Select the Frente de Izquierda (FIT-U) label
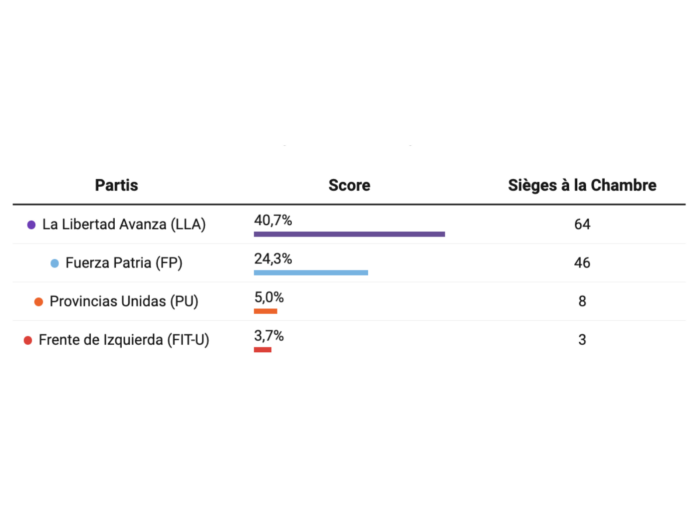 pyautogui.click(x=124, y=340)
